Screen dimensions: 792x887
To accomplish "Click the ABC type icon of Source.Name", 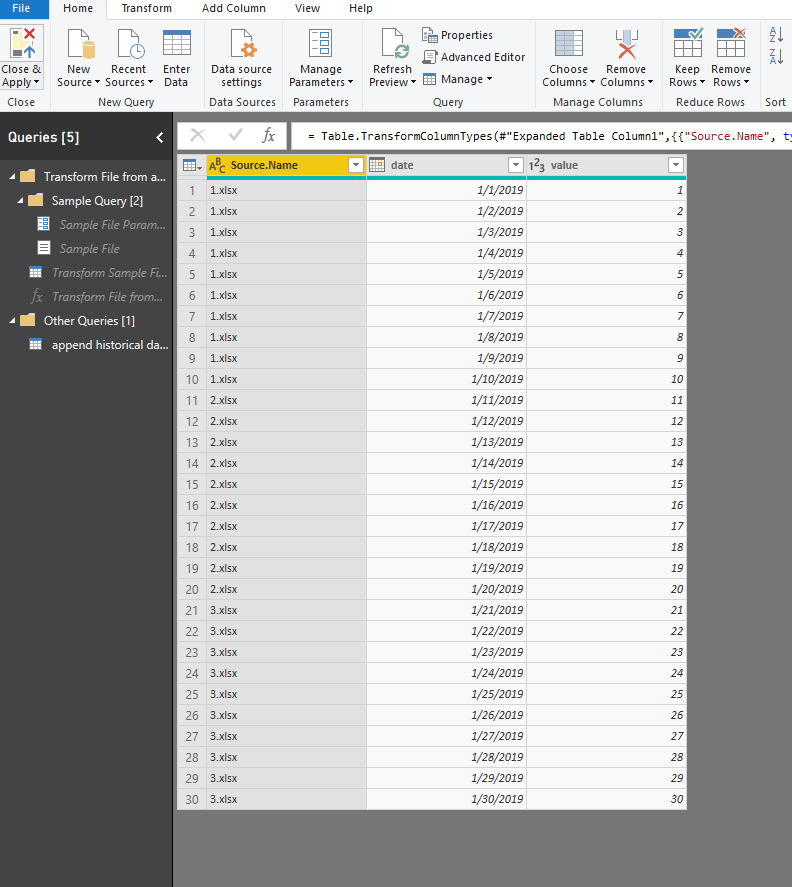I will (217, 165).
